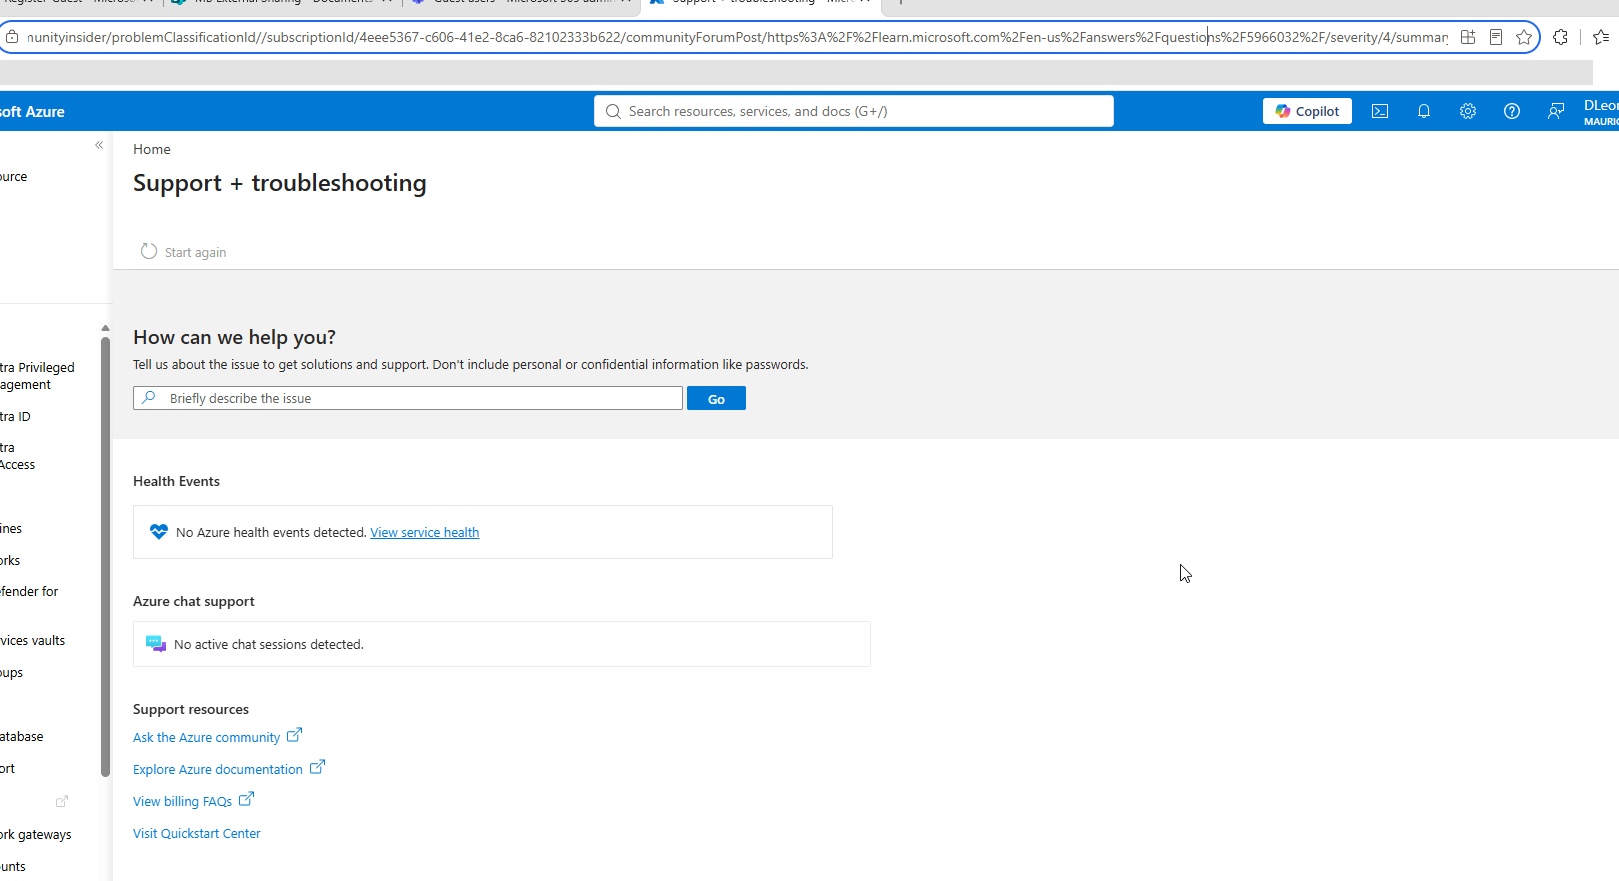
Task: Click the favorite star in the address bar
Action: (x=1524, y=37)
